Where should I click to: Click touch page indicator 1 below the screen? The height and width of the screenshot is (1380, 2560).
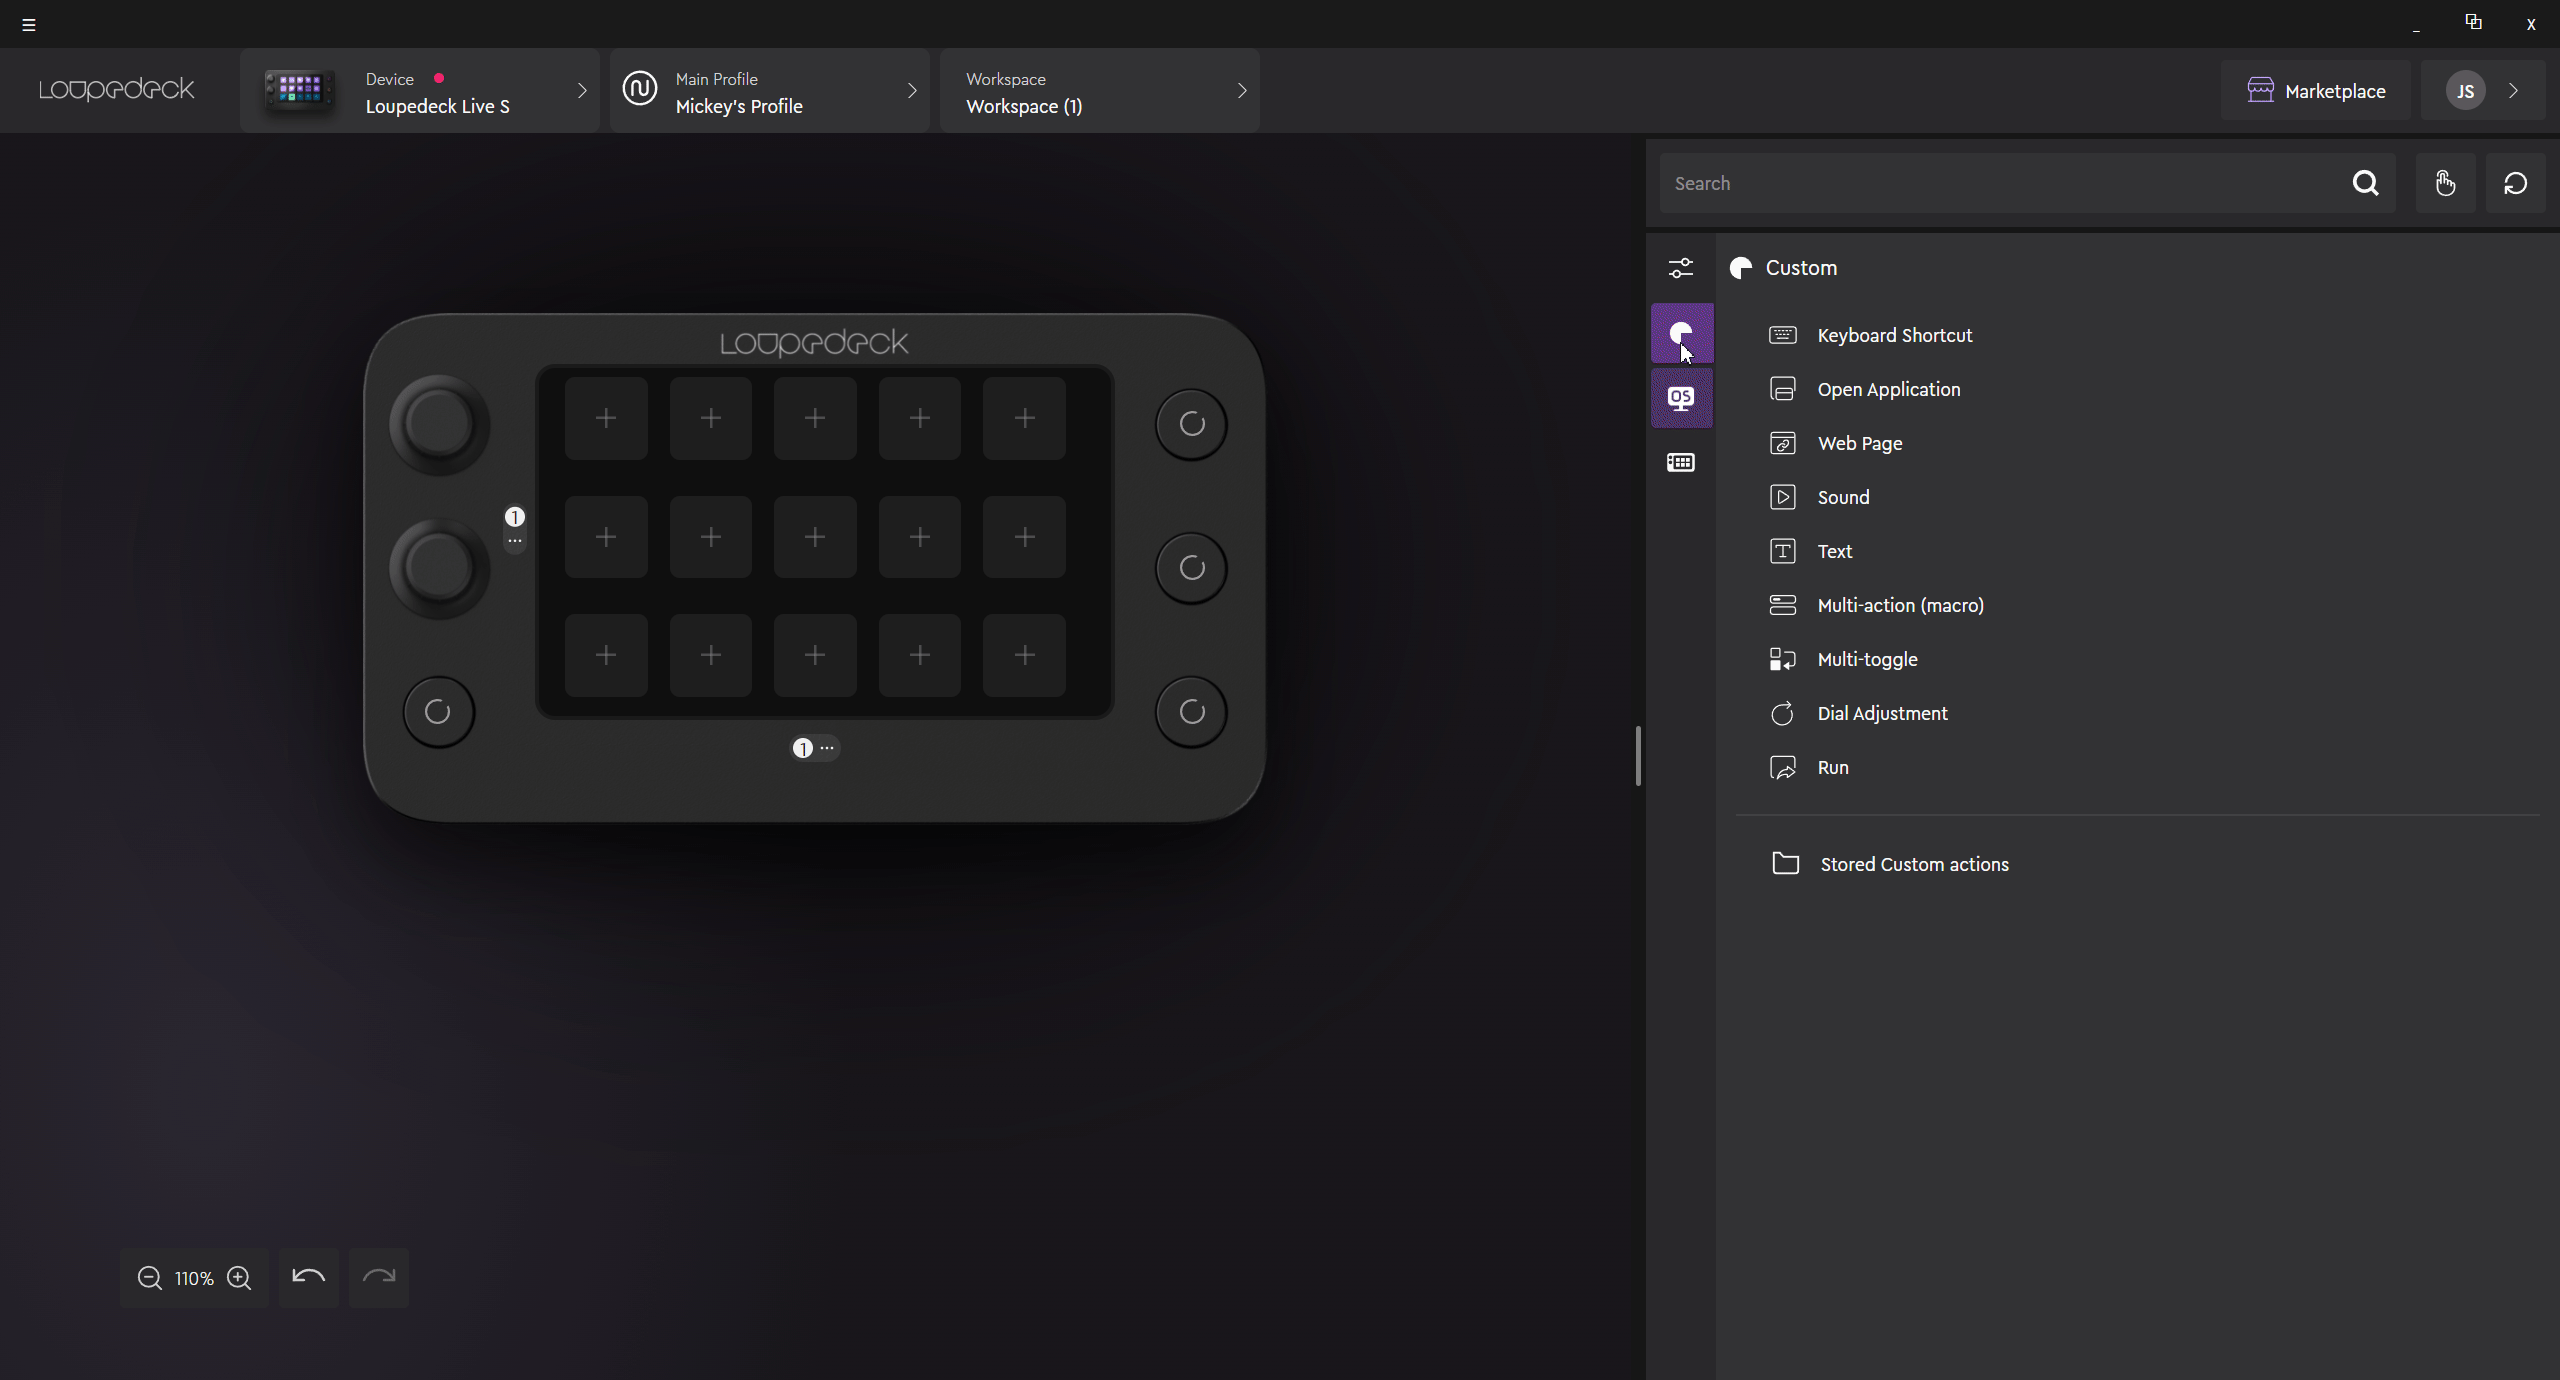pos(803,749)
